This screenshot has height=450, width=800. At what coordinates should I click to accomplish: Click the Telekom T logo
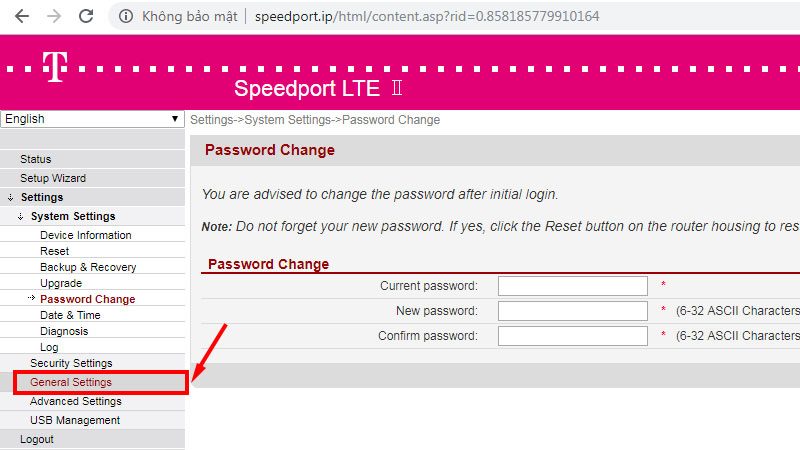(53, 67)
